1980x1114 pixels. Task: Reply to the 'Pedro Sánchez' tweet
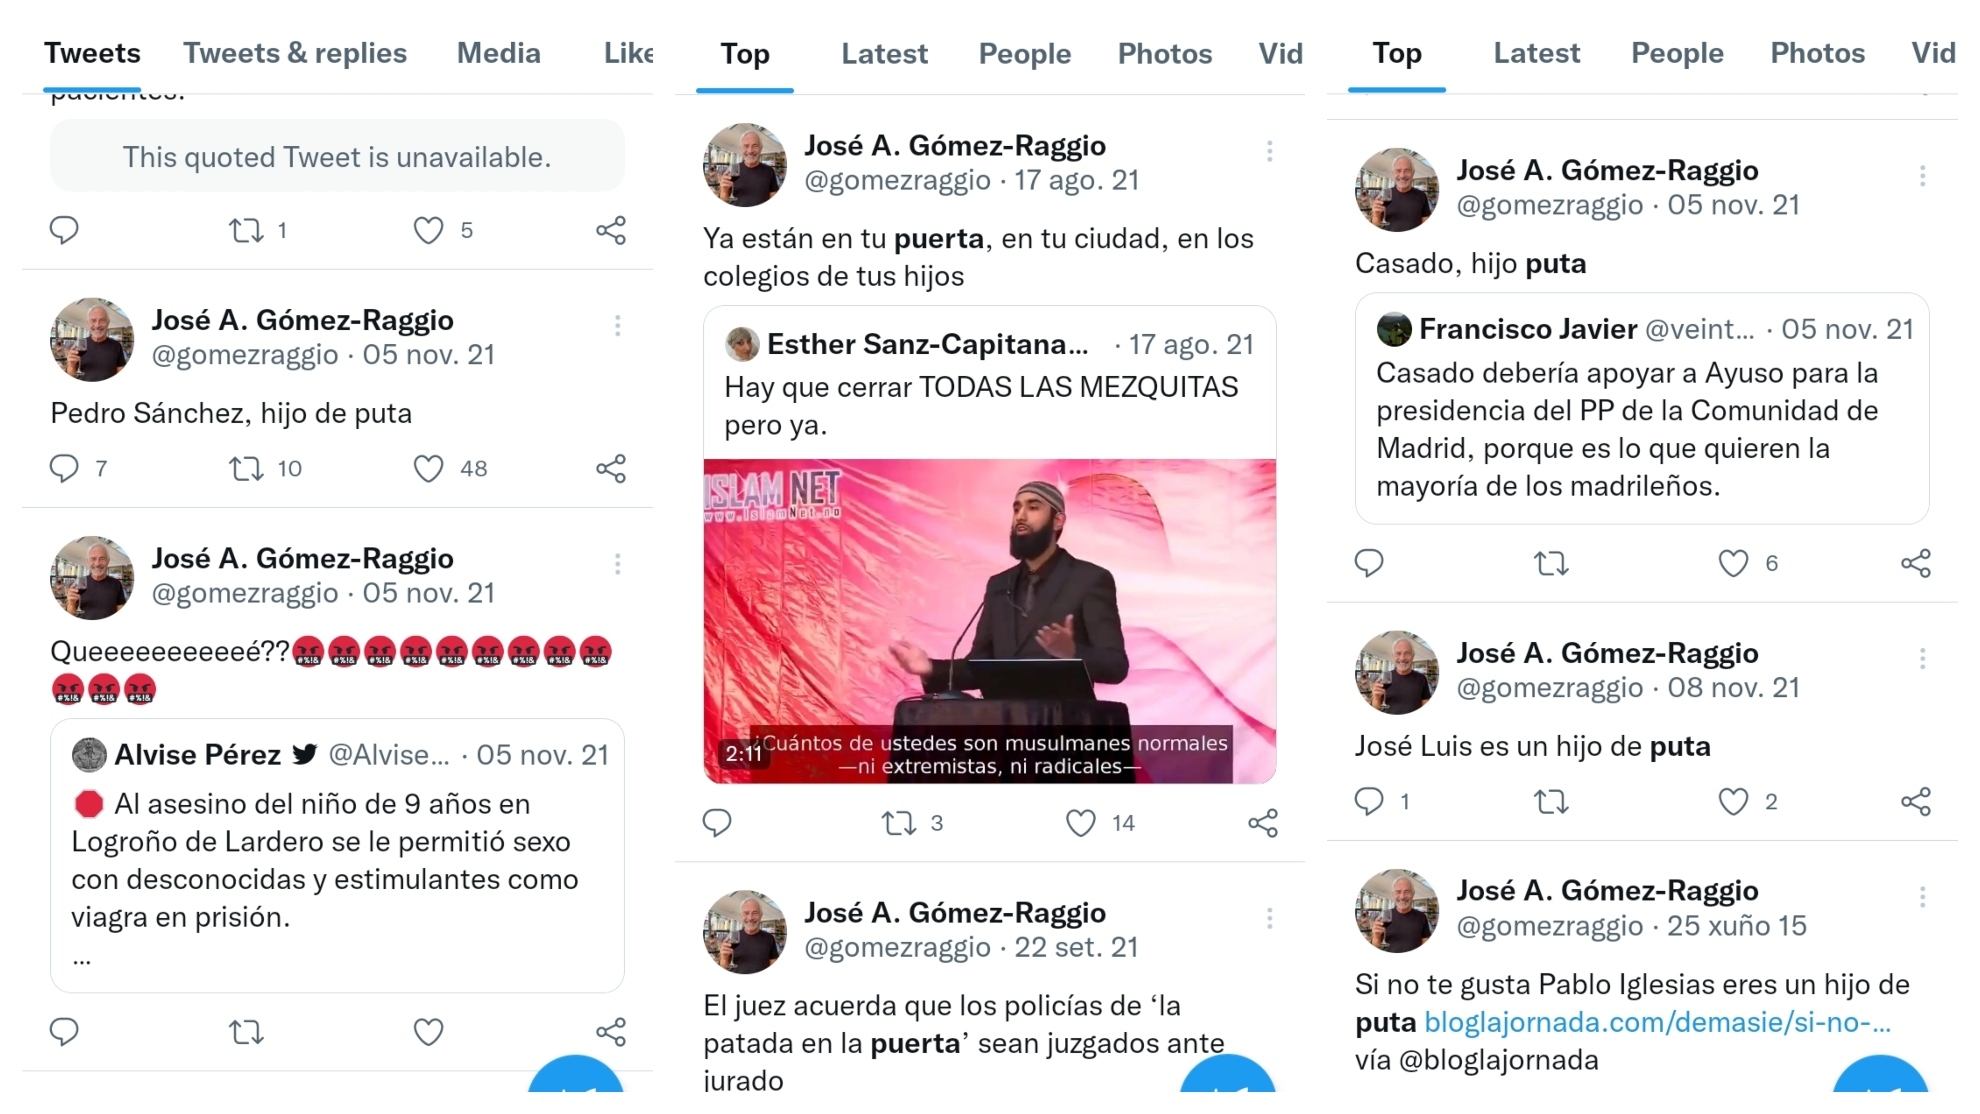(x=64, y=468)
